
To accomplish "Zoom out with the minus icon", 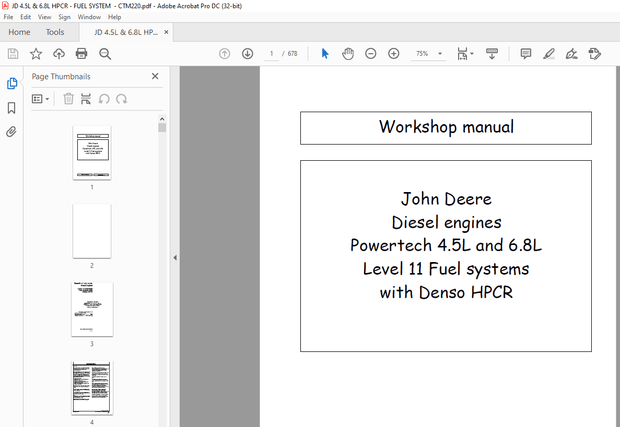I will click(x=370, y=53).
